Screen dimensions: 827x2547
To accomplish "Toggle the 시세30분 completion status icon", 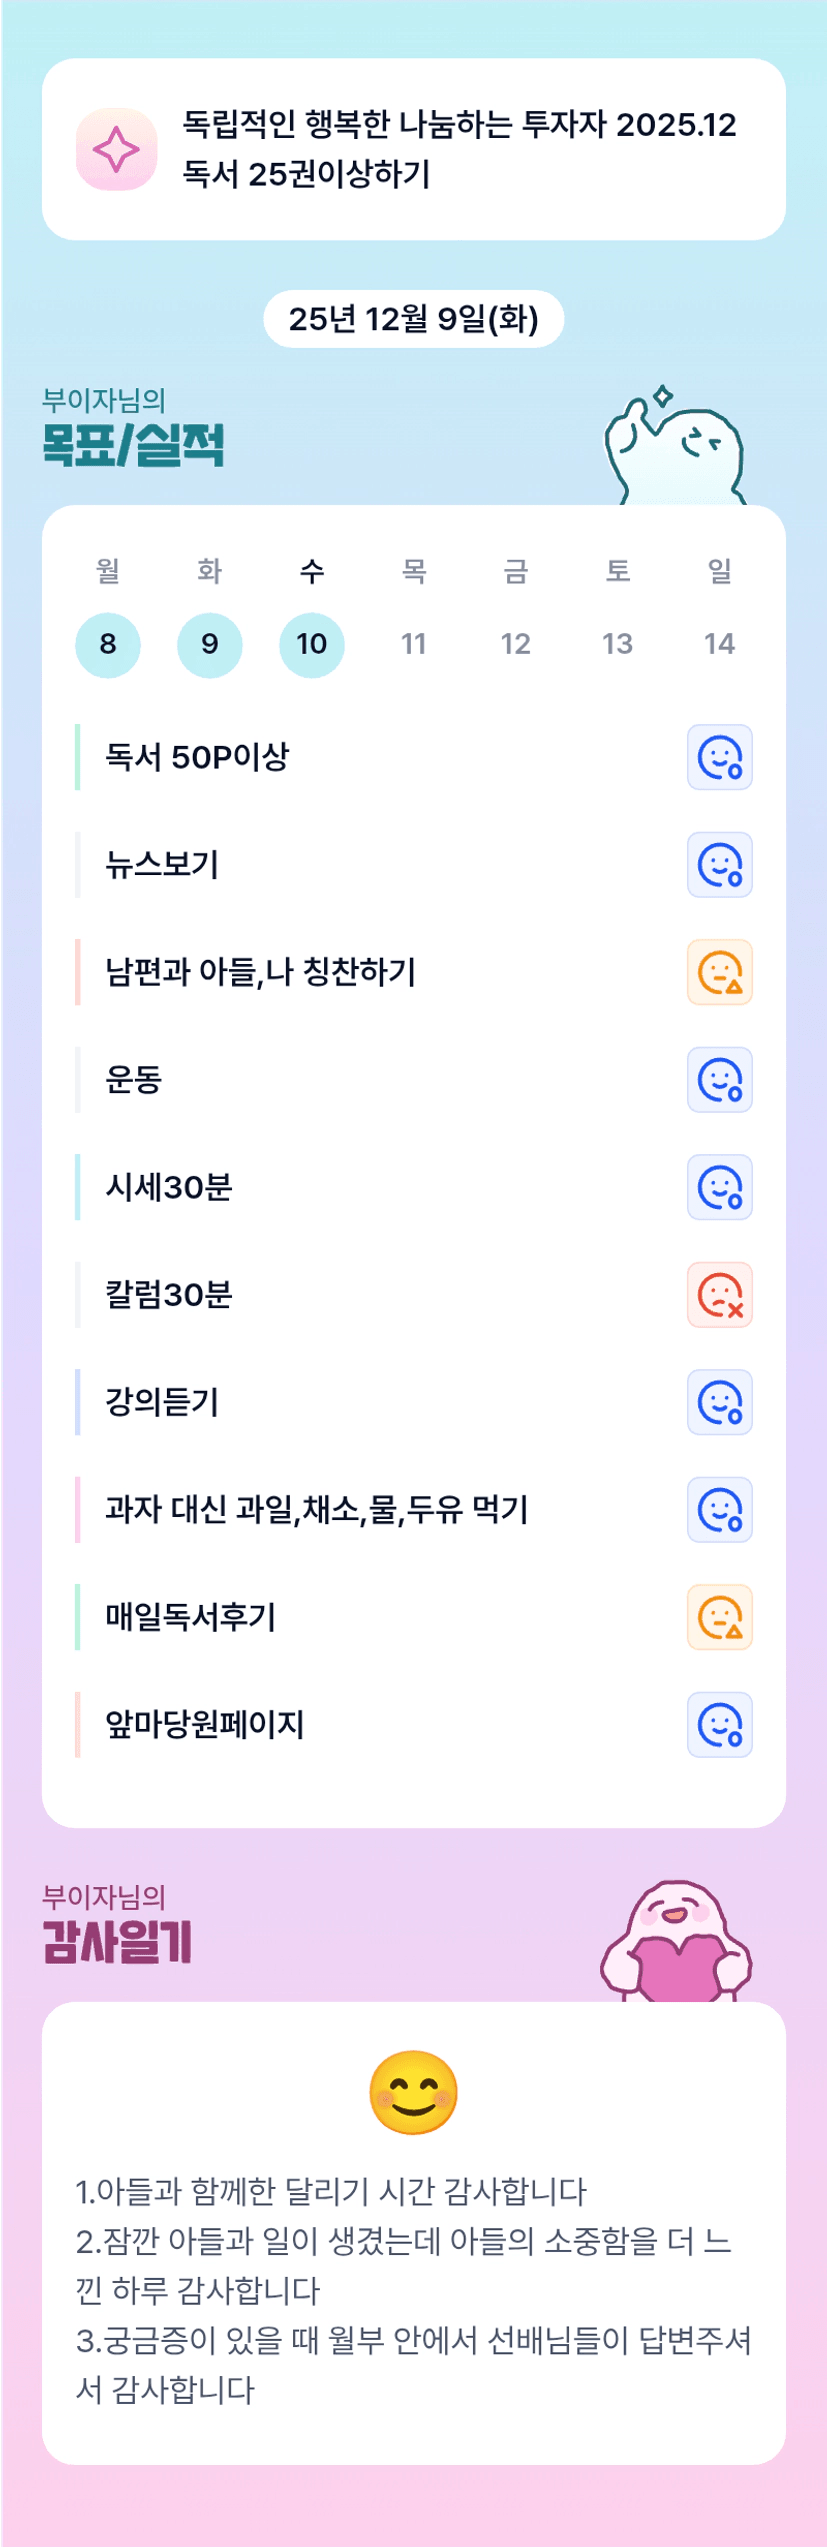I will [x=719, y=1187].
